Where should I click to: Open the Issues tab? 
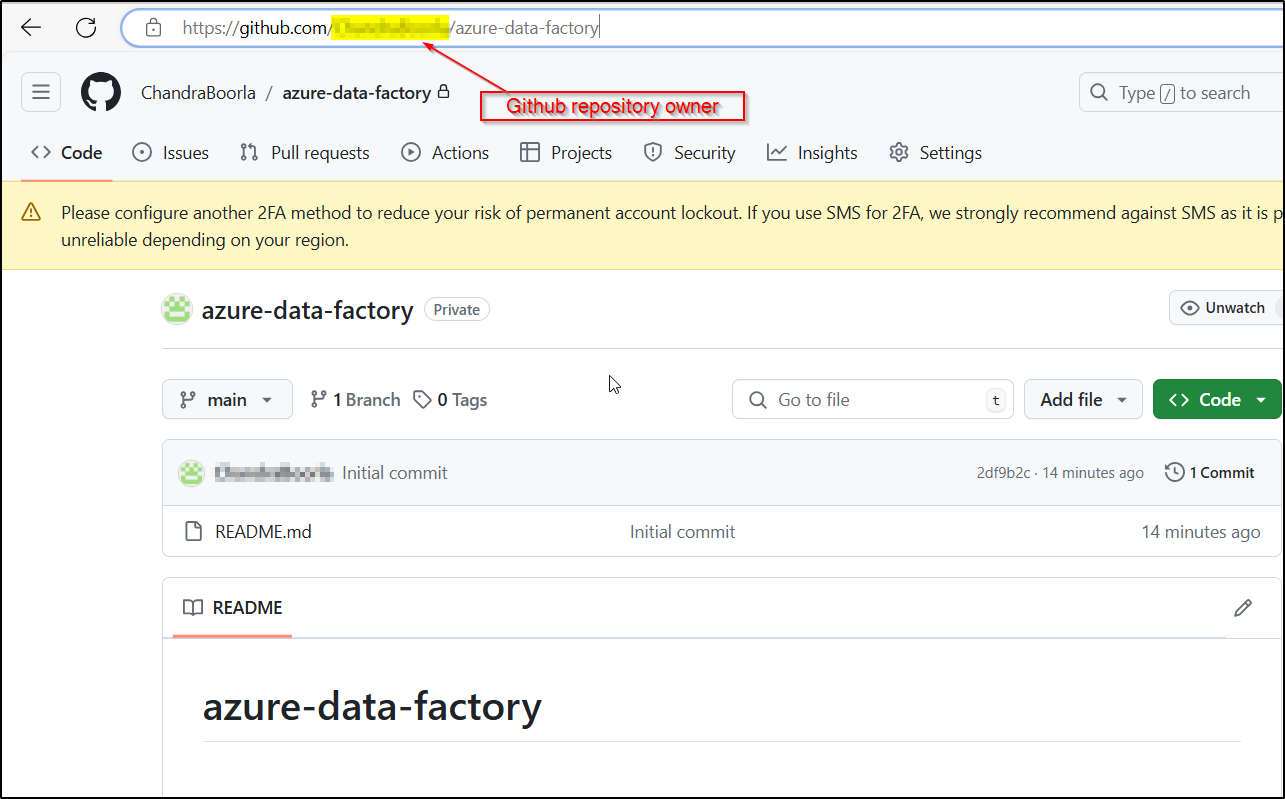171,153
